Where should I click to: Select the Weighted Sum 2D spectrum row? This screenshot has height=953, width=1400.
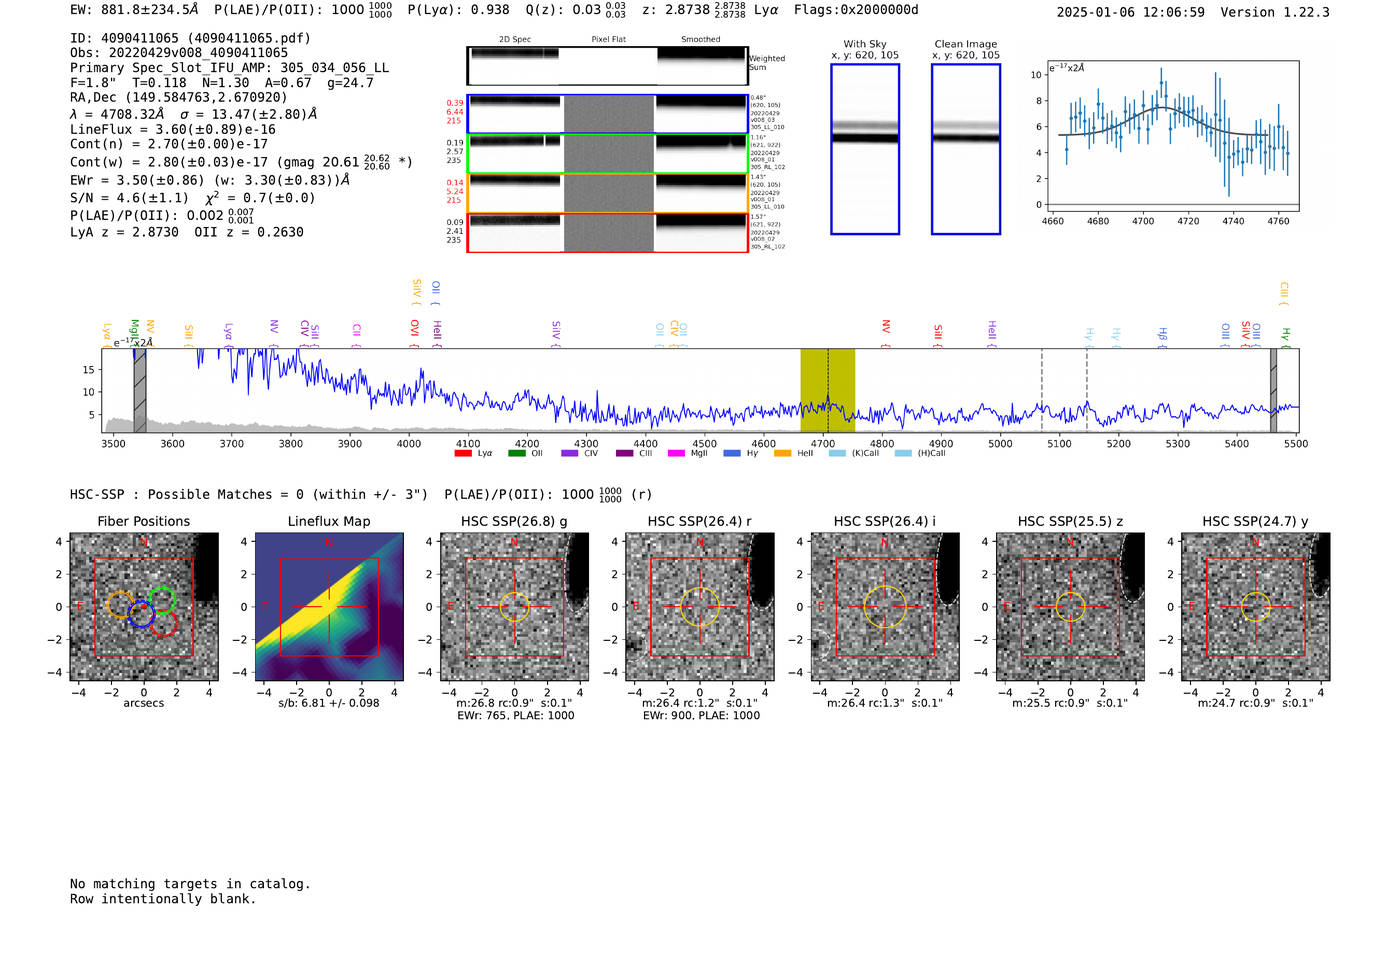click(x=607, y=66)
